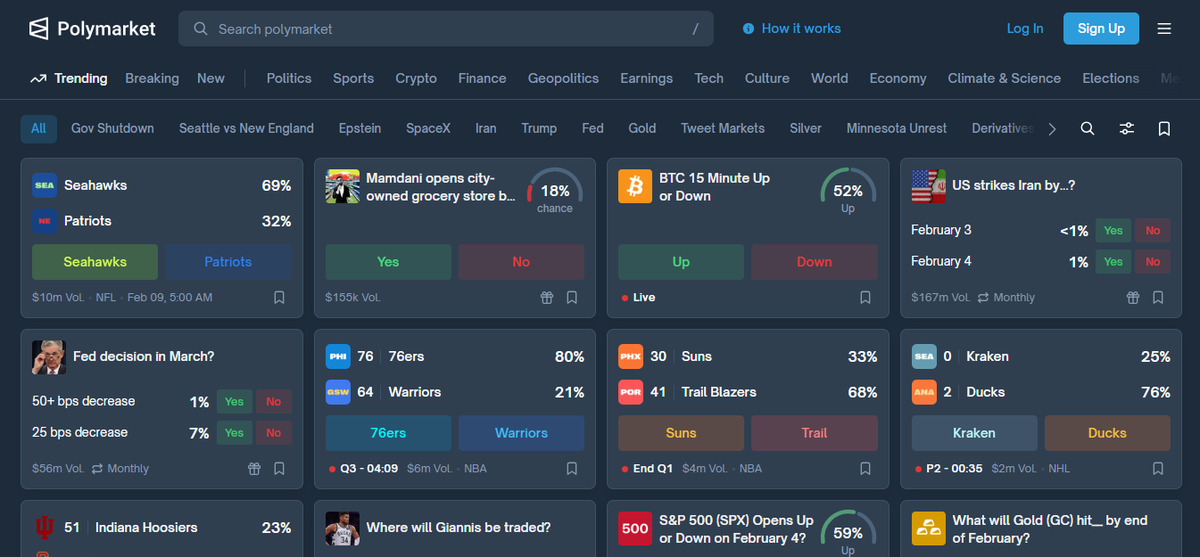Click the search icon in the topics row
The height and width of the screenshot is (557, 1200).
[x=1087, y=129]
